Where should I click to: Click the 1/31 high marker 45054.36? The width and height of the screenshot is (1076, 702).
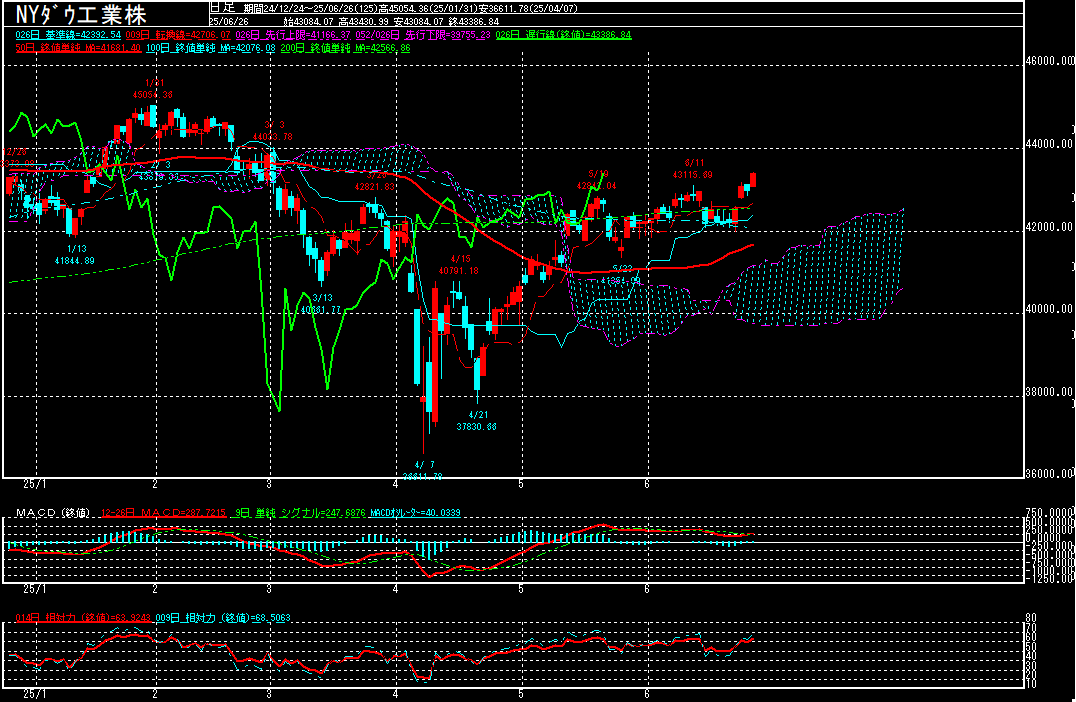point(153,89)
